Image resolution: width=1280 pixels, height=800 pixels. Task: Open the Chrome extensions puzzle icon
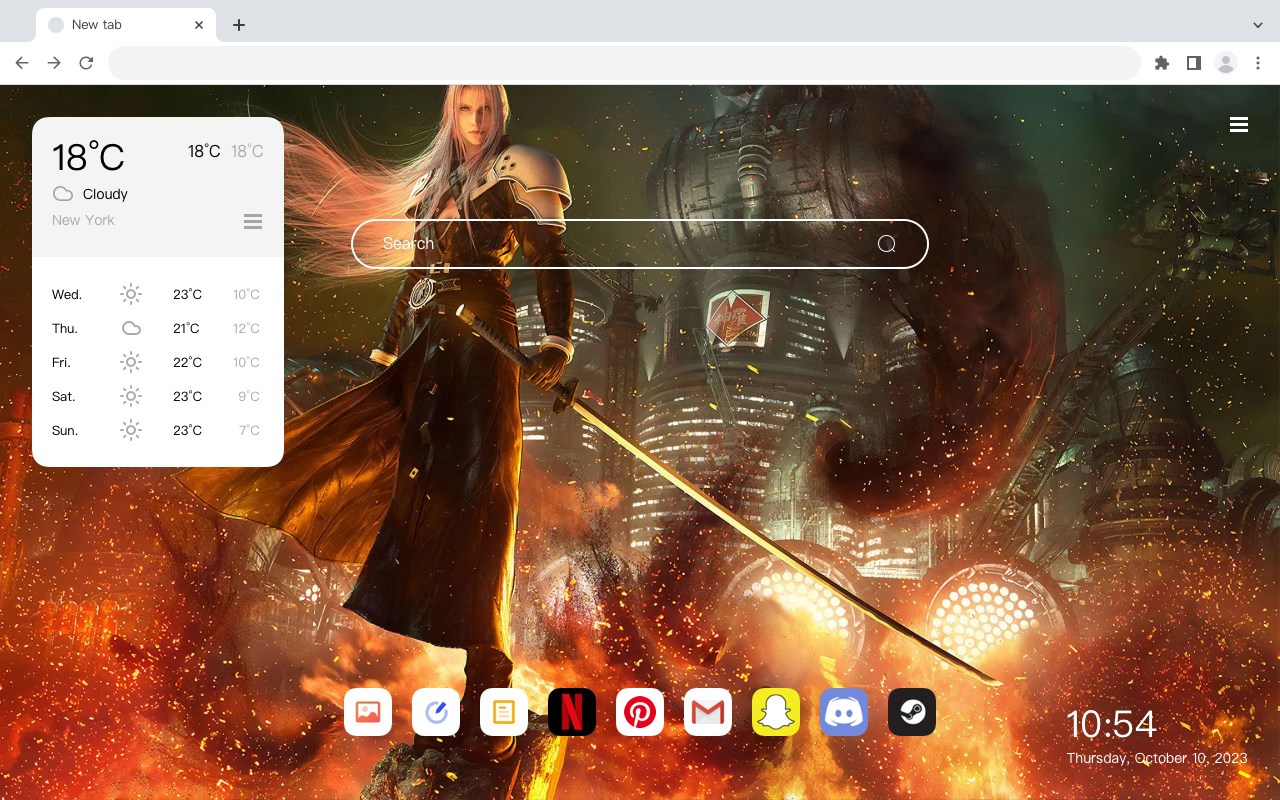pos(1161,63)
